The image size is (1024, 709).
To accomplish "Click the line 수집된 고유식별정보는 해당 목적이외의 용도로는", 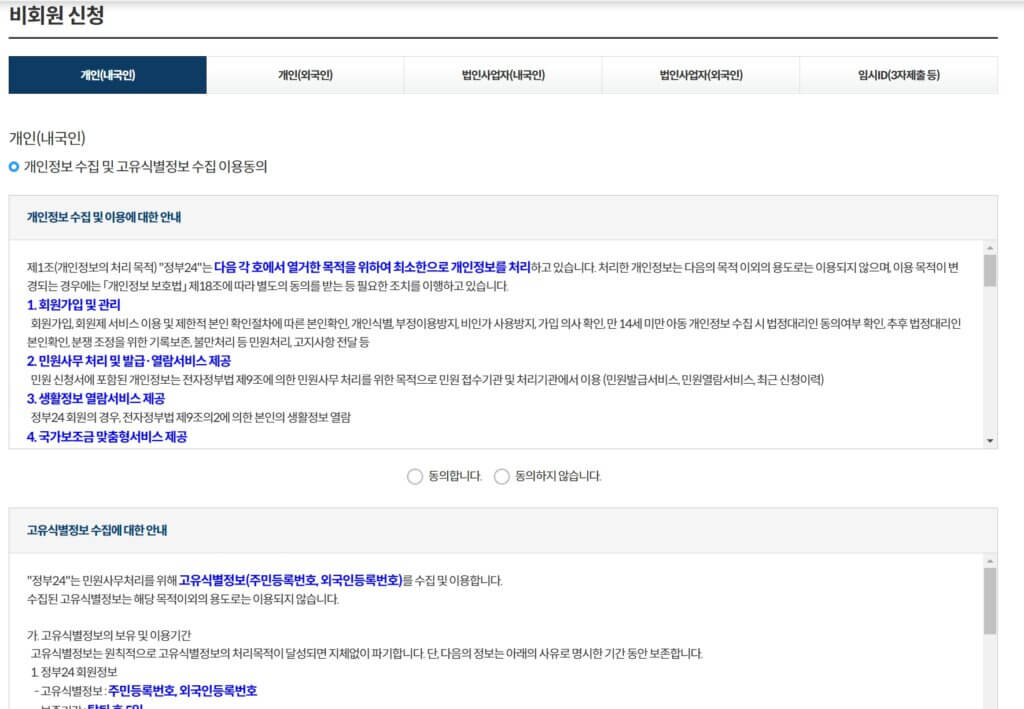I will click(x=183, y=599).
